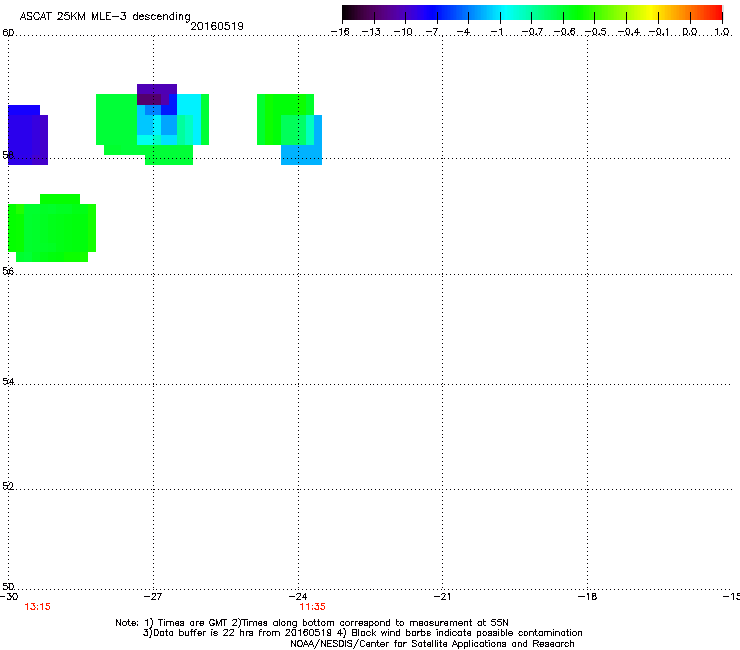
Task: Click the dark purple block above -27 cluster
Action: pos(157,94)
